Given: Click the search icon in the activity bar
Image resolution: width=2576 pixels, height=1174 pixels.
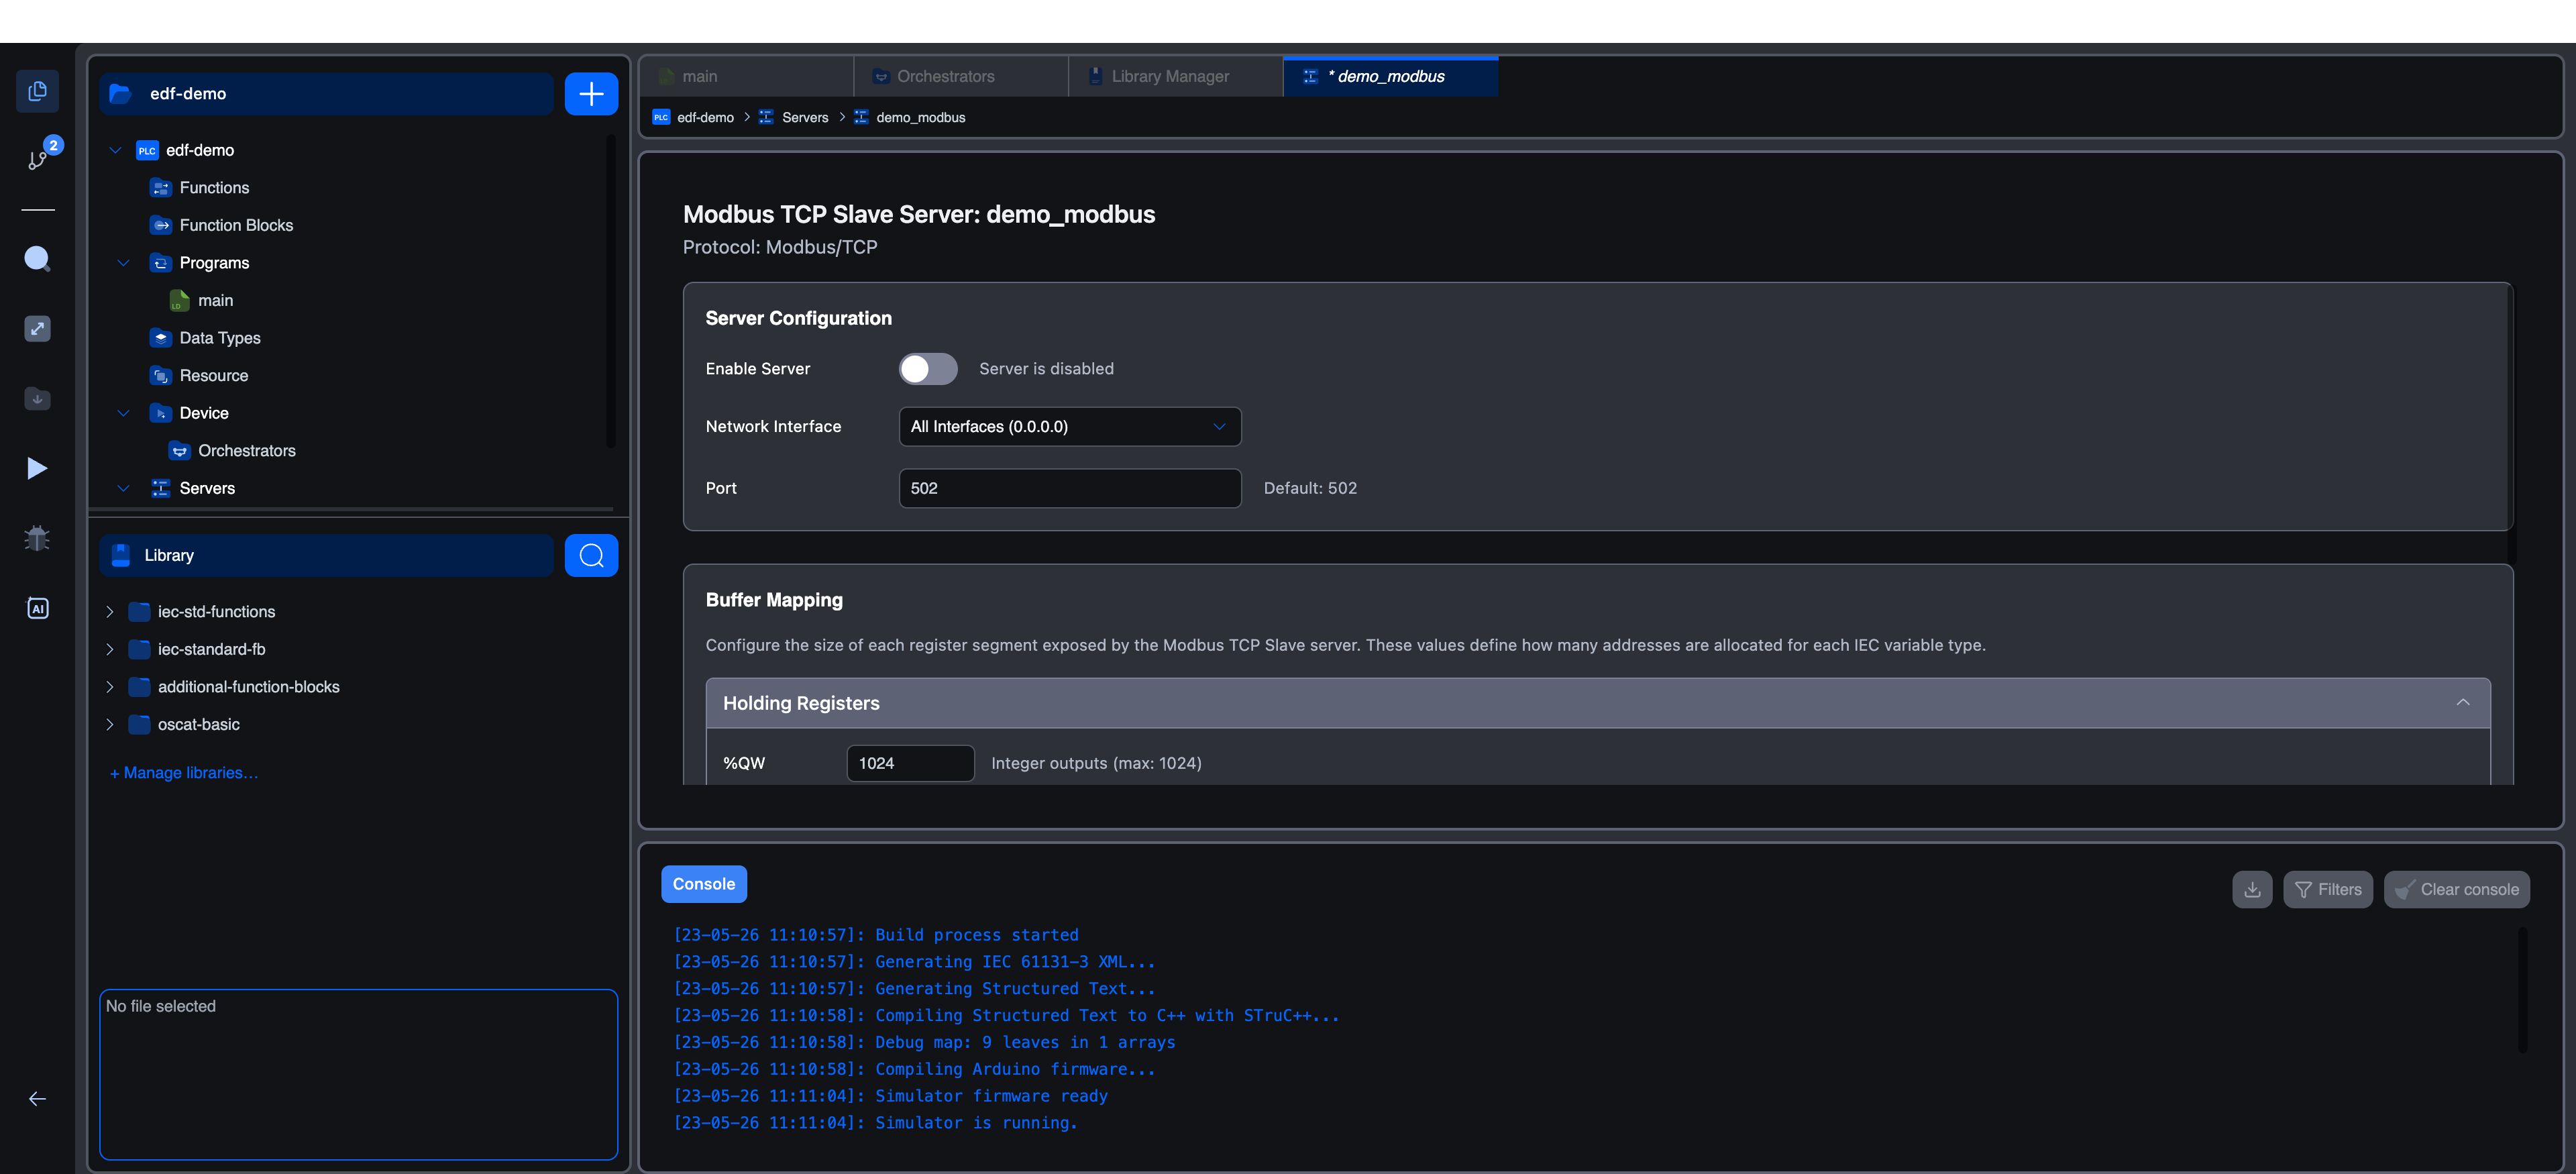Looking at the screenshot, I should click(x=37, y=259).
